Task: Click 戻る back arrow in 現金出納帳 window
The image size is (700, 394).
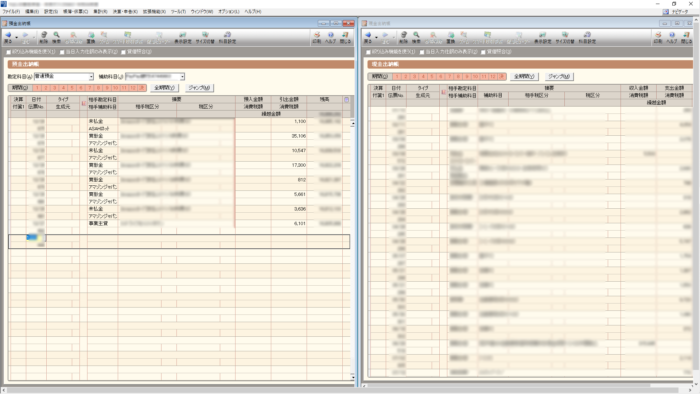Action: pos(368,37)
